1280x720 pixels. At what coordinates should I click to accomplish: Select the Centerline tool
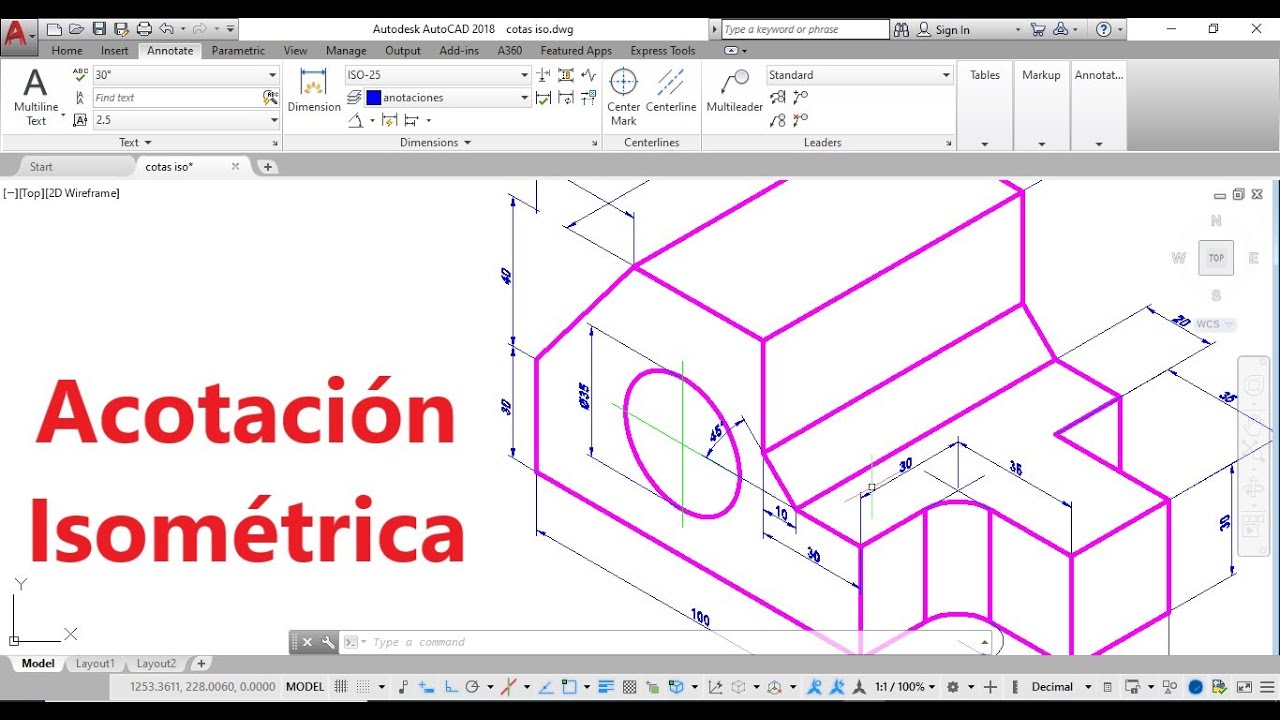[671, 90]
